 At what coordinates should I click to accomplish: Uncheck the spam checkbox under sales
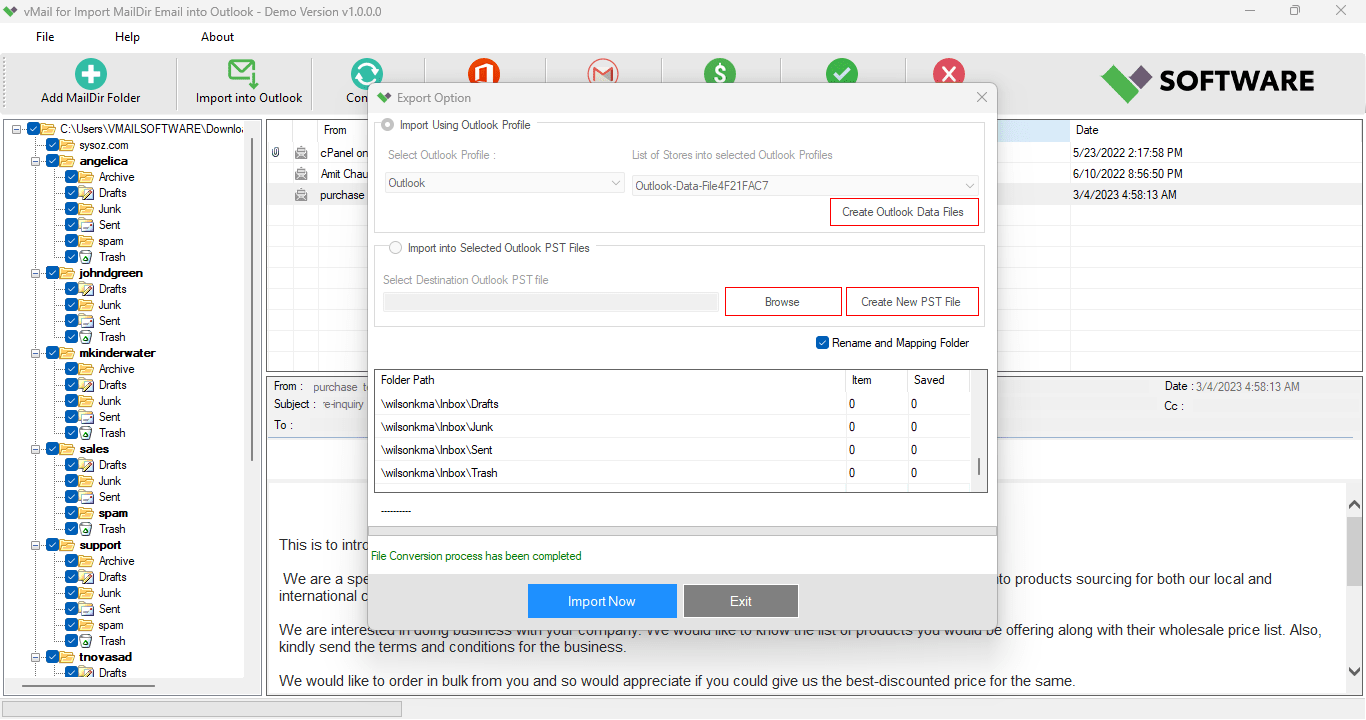(x=72, y=513)
